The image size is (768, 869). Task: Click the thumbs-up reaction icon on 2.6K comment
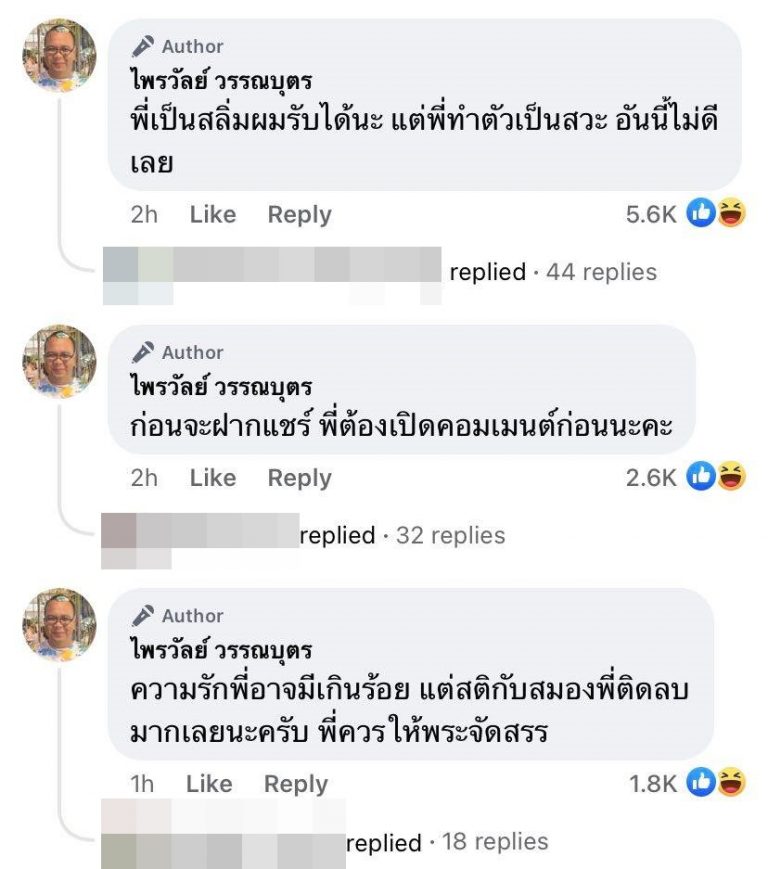(x=703, y=477)
